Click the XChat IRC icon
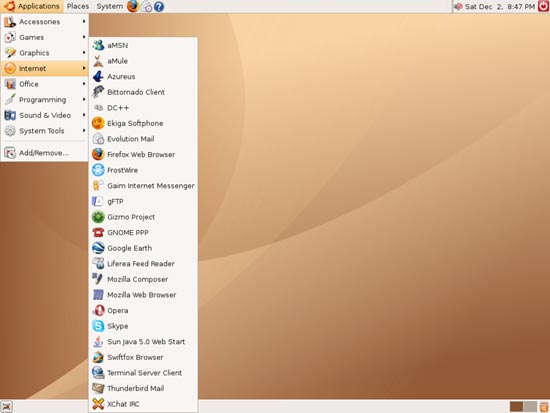This screenshot has width=550, height=413. (98, 404)
